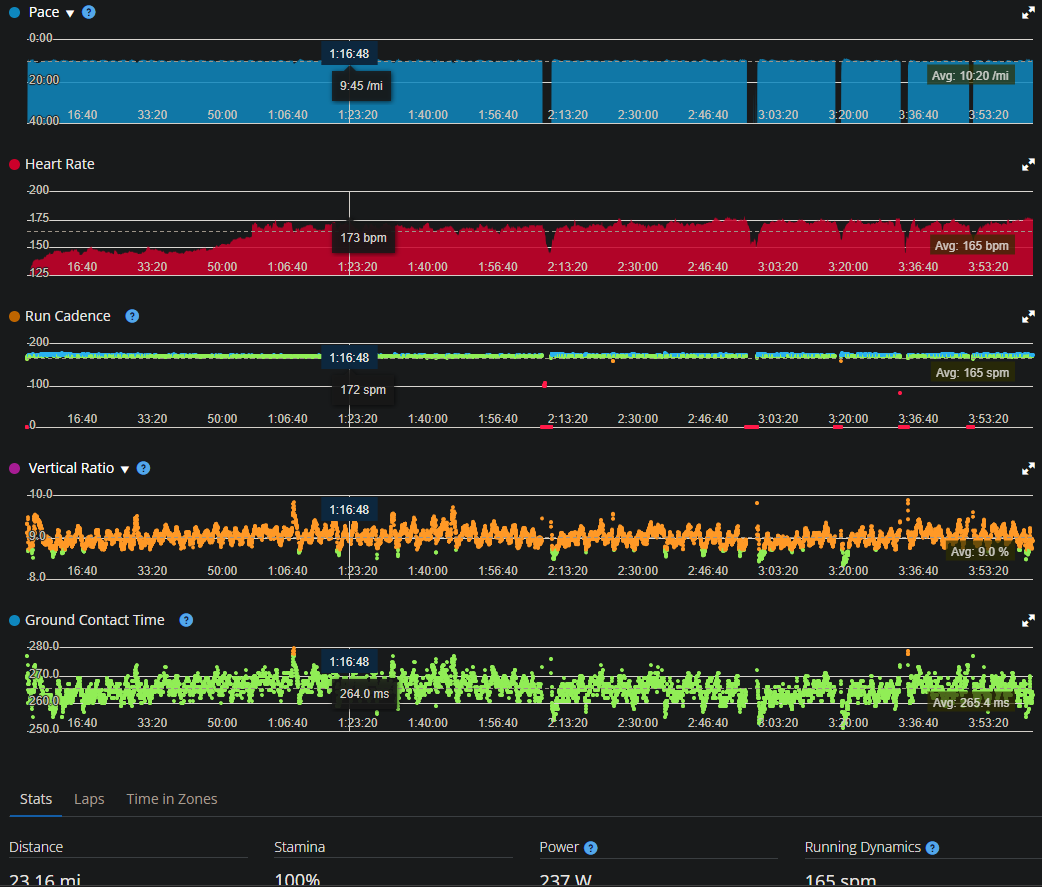Click the '173 bpm' heart rate tooltip
The image size is (1042, 887).
click(x=364, y=238)
